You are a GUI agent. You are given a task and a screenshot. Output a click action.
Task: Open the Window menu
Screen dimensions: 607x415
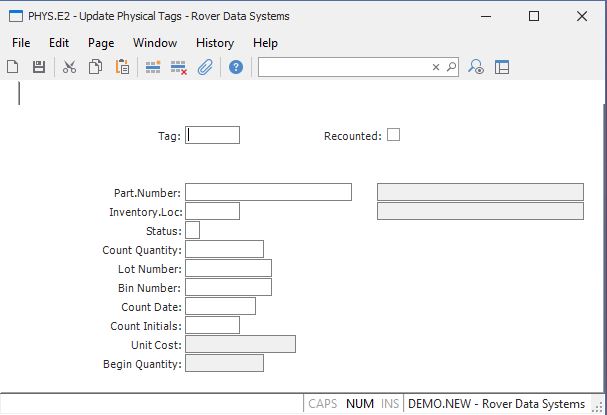155,43
